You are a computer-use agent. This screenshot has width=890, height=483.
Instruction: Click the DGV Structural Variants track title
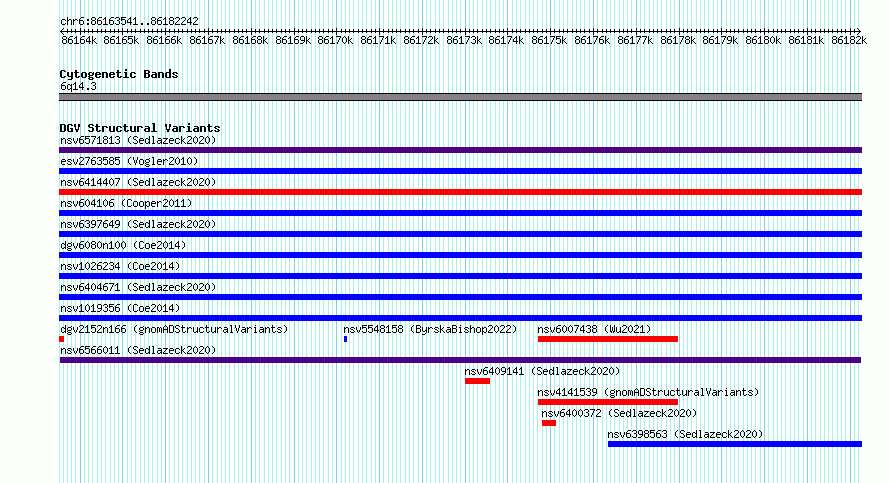pyautogui.click(x=140, y=128)
